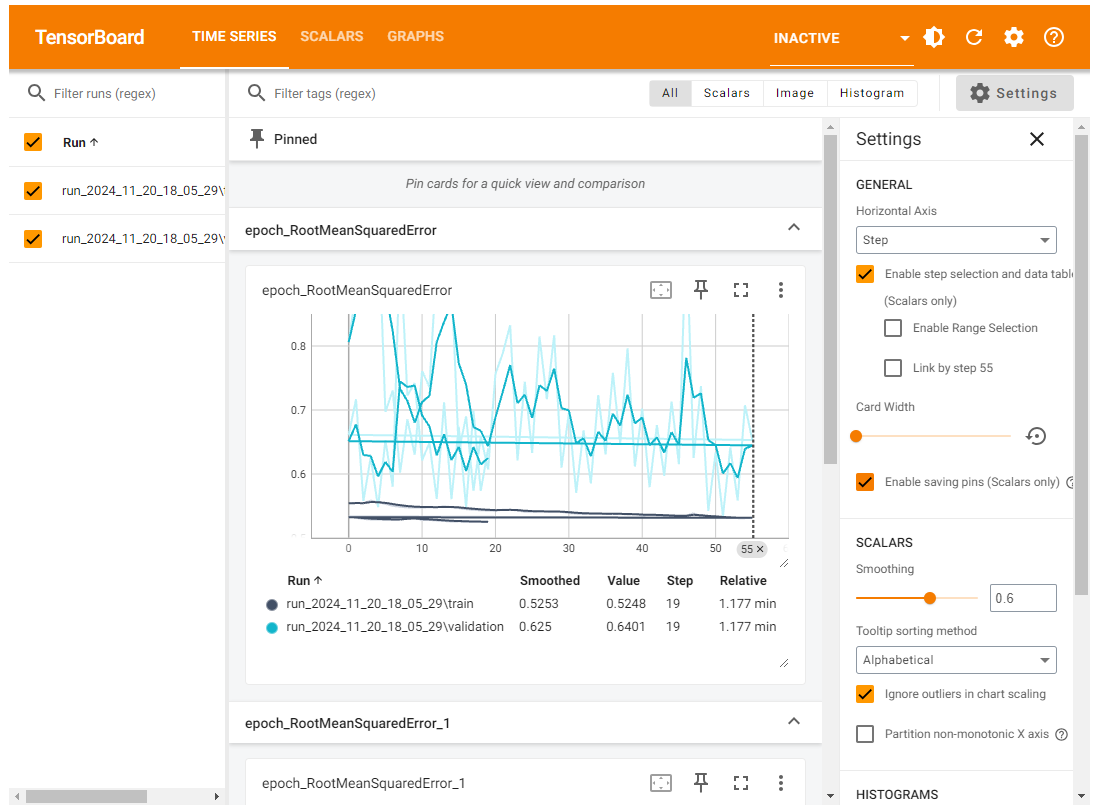
Task: Toggle full size for epoch_RootMeanSquaredError card
Action: [x=741, y=290]
